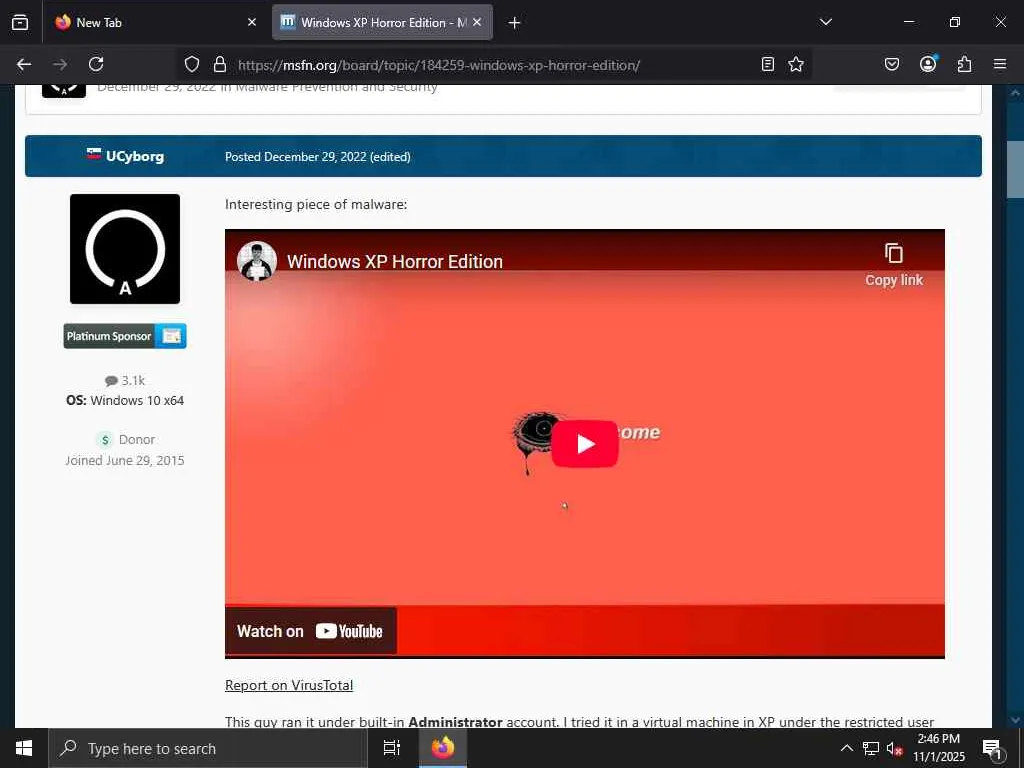
Task: Open the Firefox application menu
Action: click(x=1000, y=64)
